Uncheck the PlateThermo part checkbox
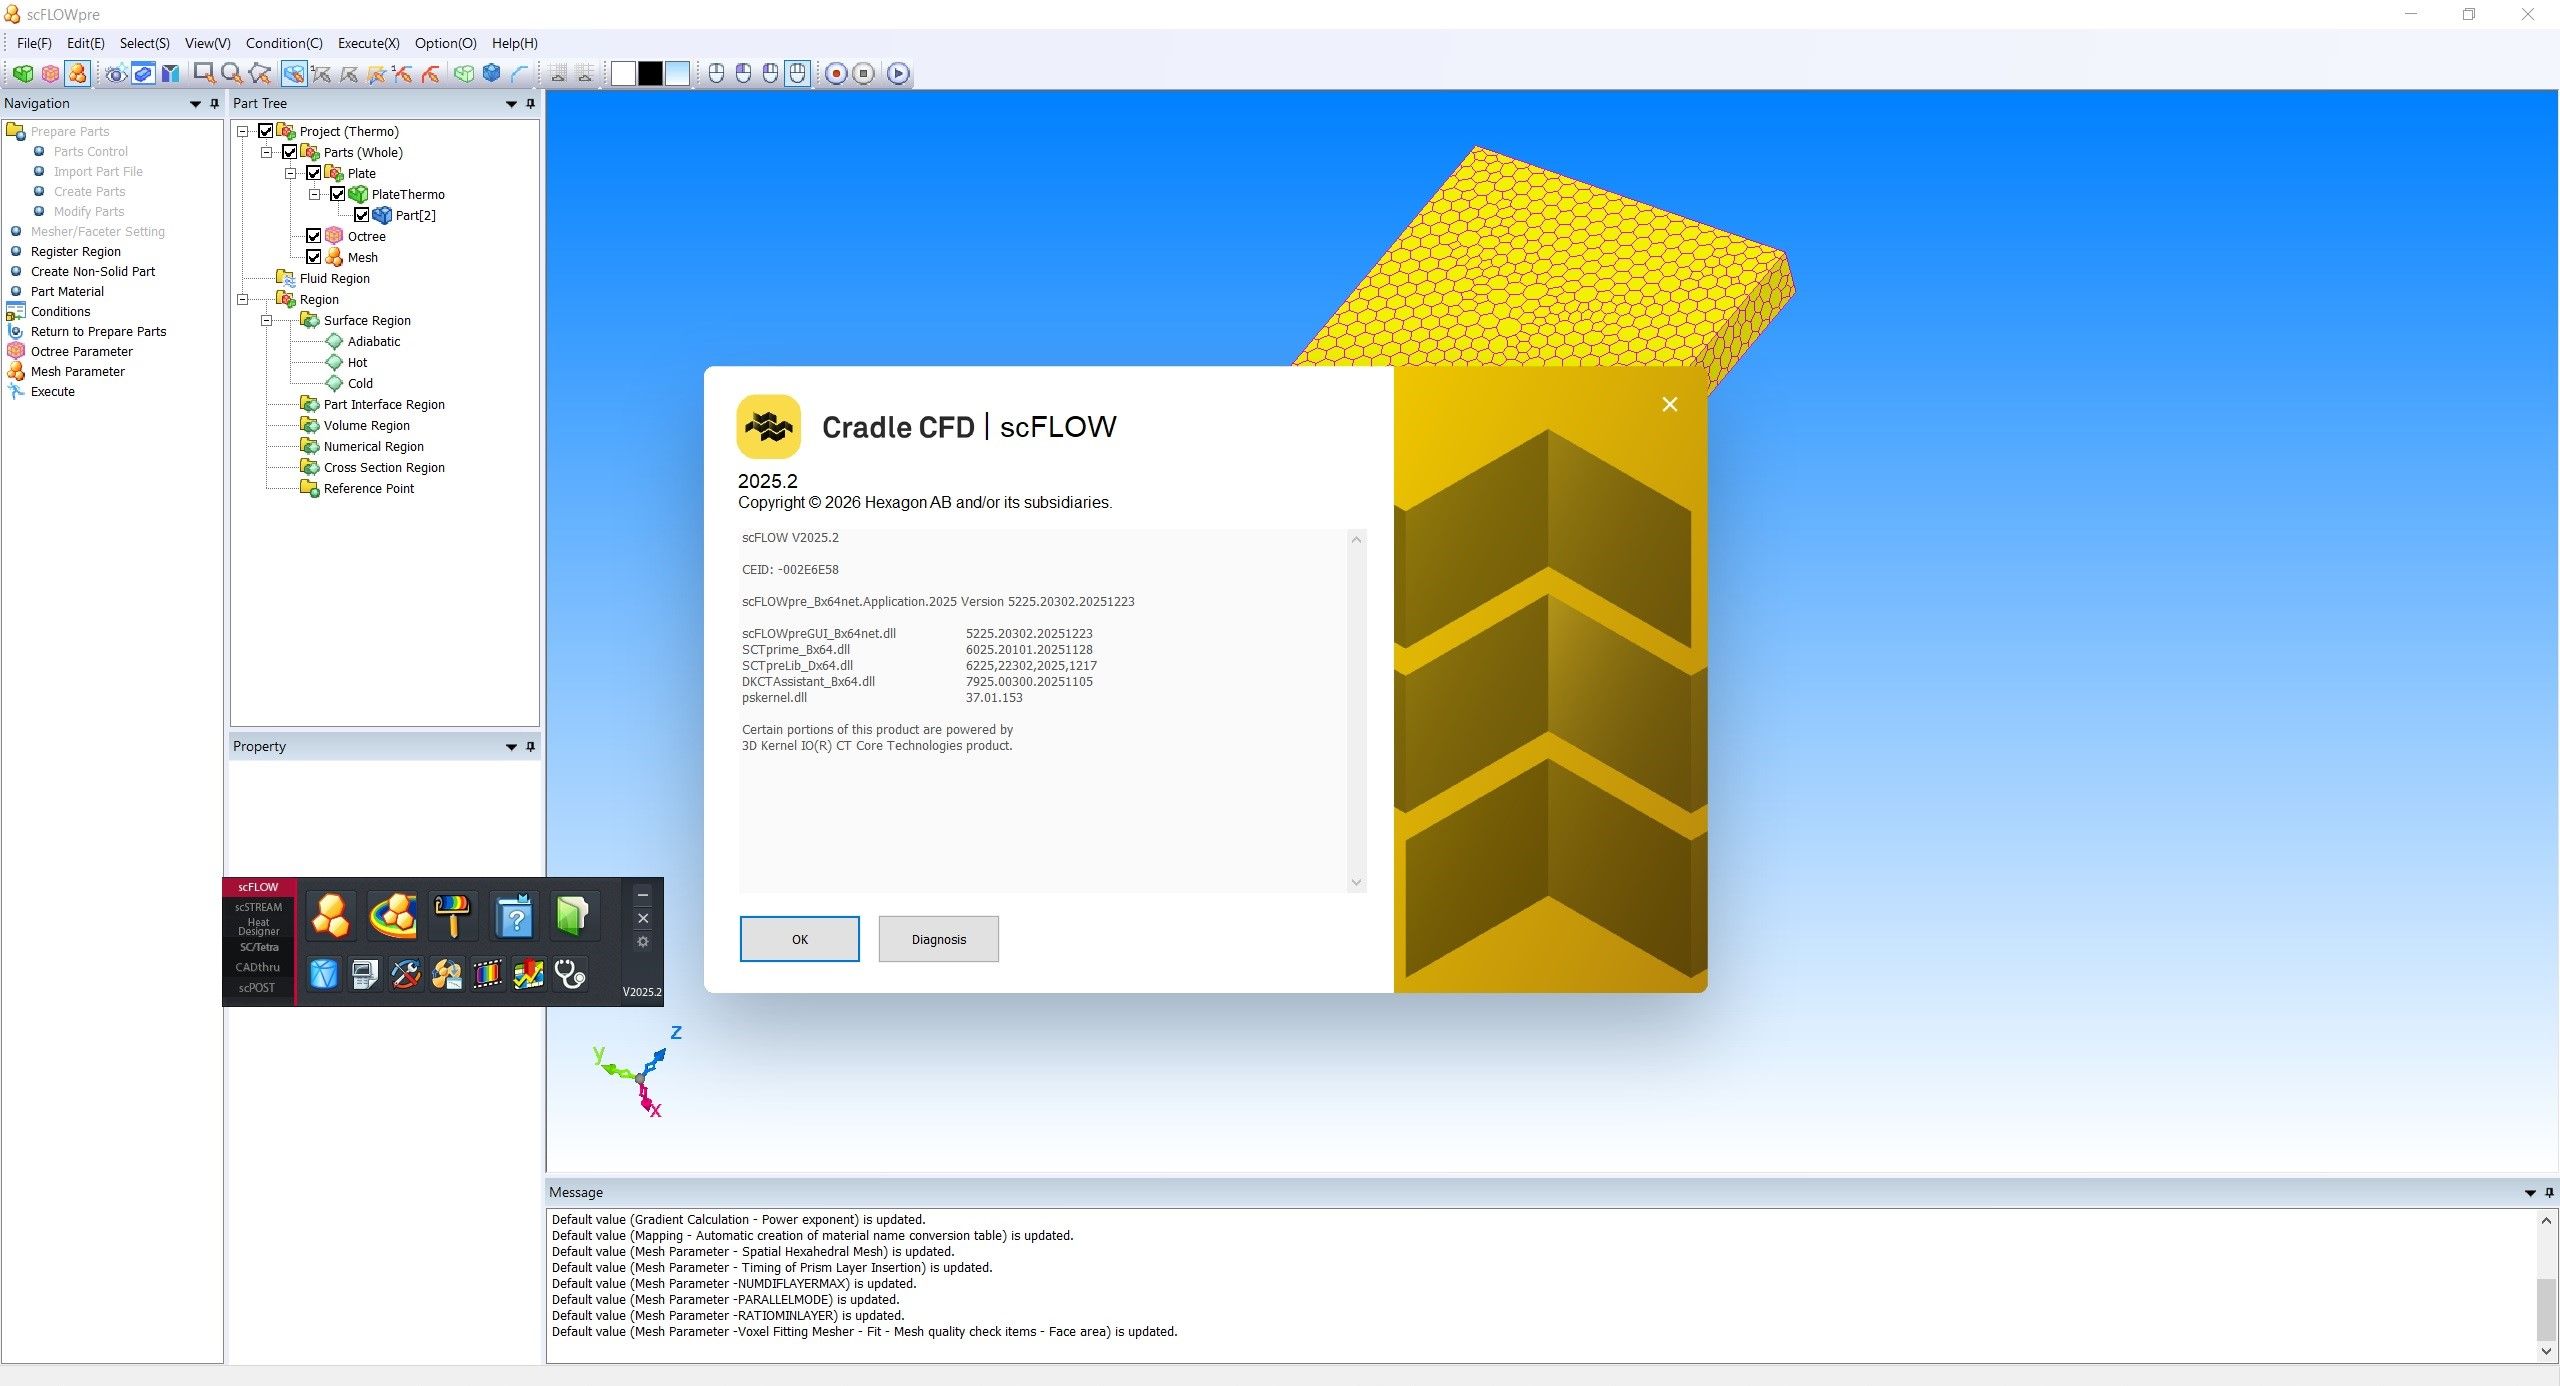The height and width of the screenshot is (1386, 2560). 338,194
